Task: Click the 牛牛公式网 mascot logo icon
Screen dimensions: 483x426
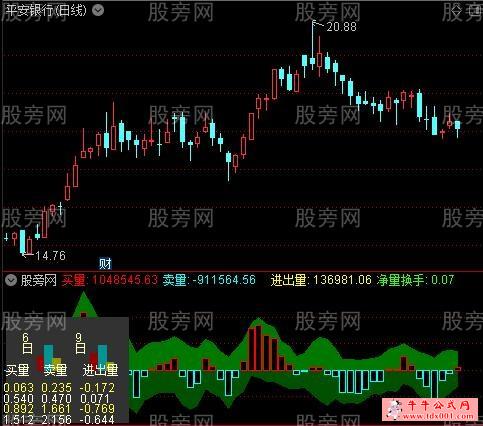Action: (394, 409)
